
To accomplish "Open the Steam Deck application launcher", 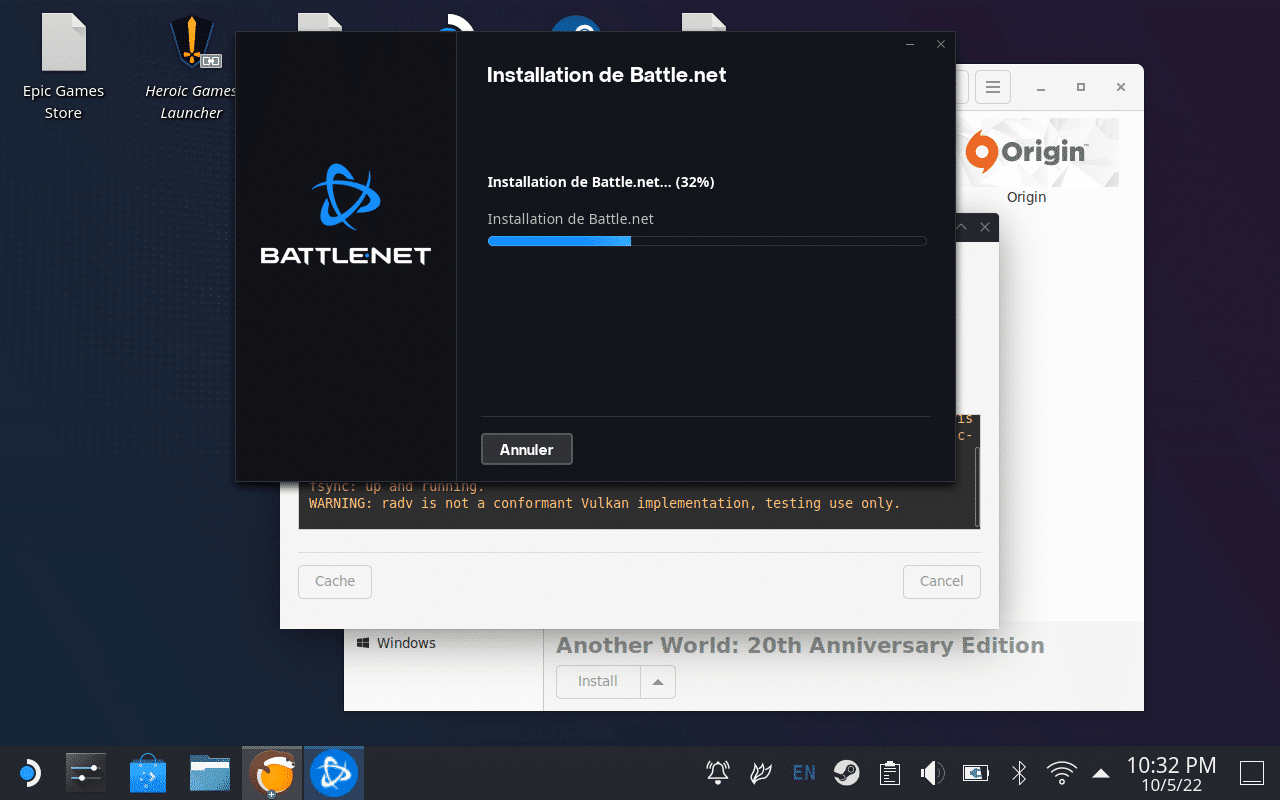I will point(29,773).
